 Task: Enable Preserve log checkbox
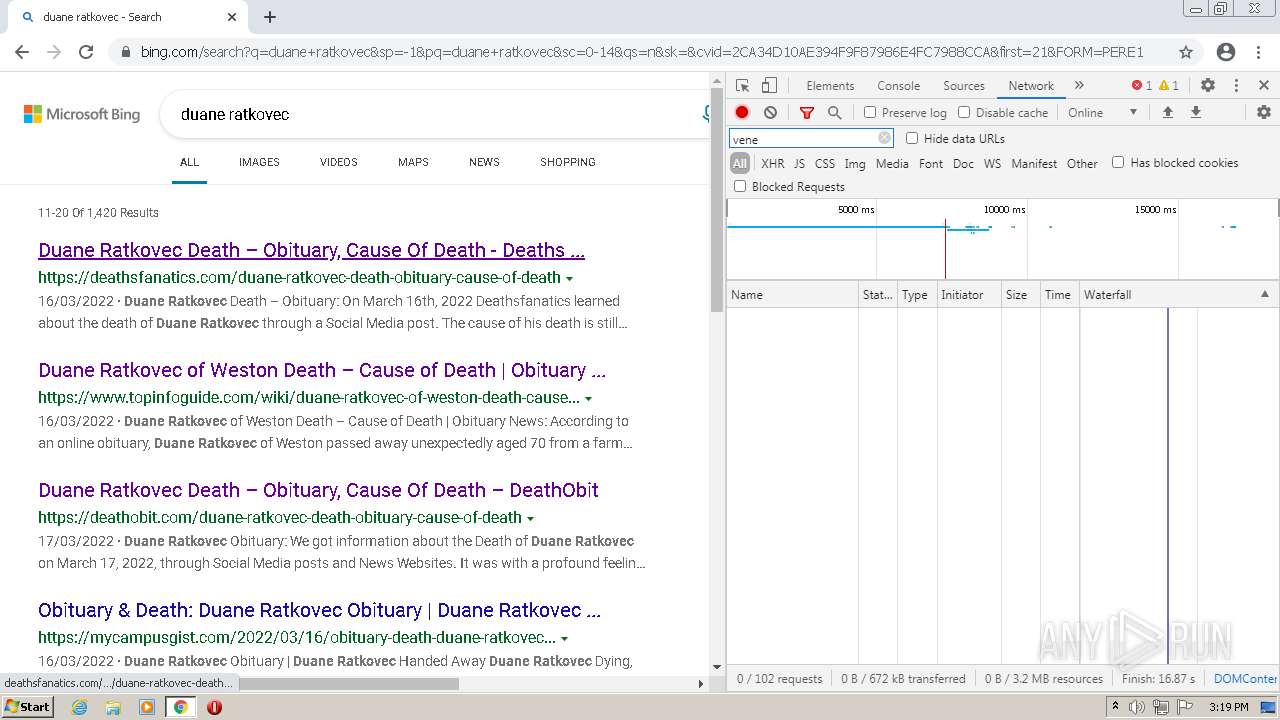(870, 113)
